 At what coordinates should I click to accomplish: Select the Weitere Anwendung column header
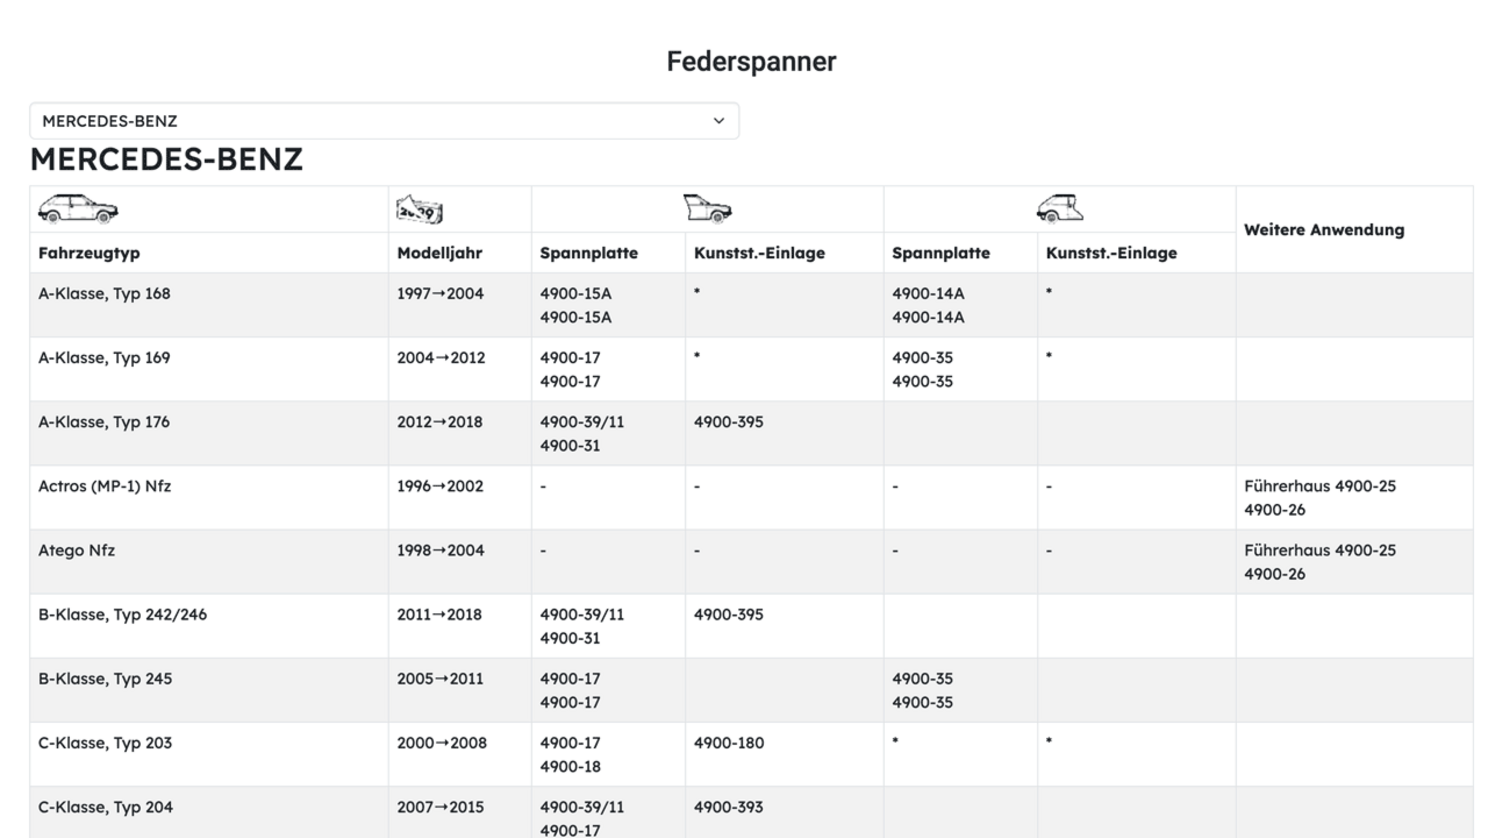pyautogui.click(x=1323, y=230)
